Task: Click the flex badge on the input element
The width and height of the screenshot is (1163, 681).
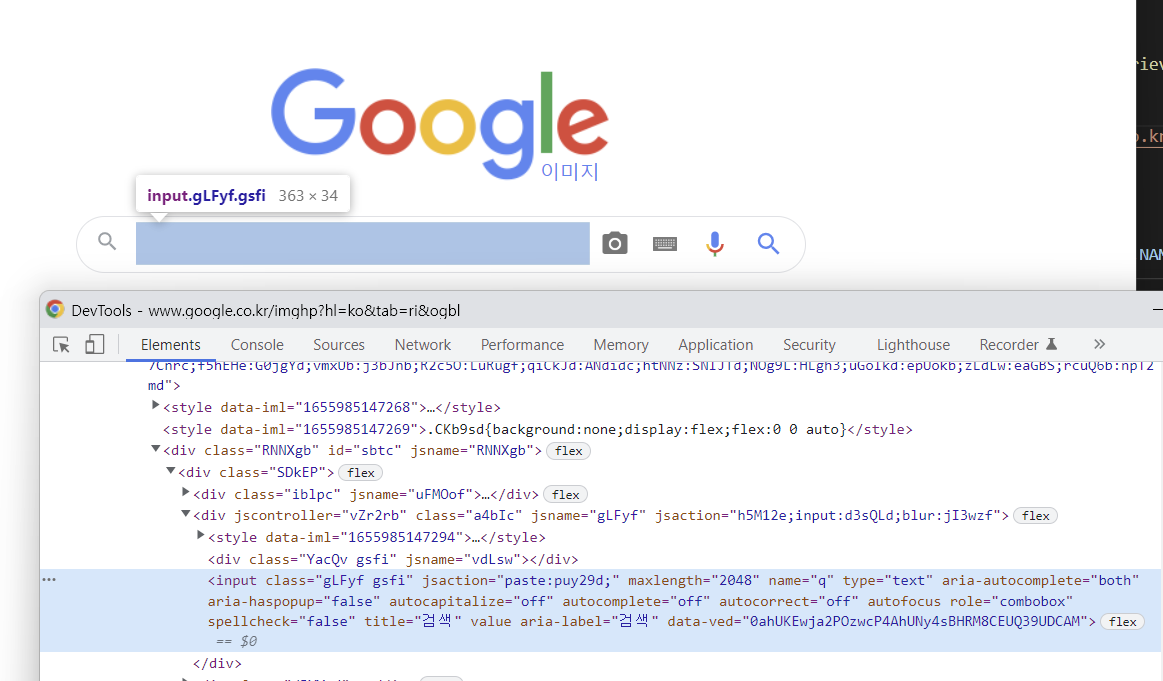Action: point(1122,622)
